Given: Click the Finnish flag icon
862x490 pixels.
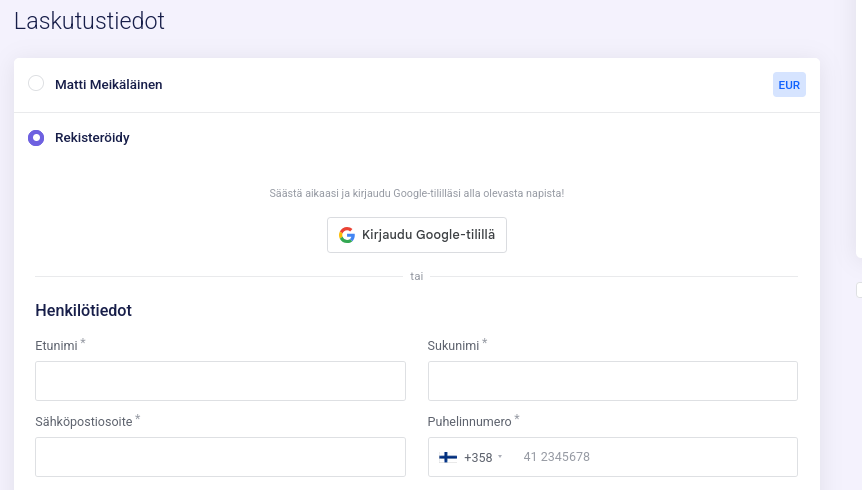Looking at the screenshot, I should 448,457.
